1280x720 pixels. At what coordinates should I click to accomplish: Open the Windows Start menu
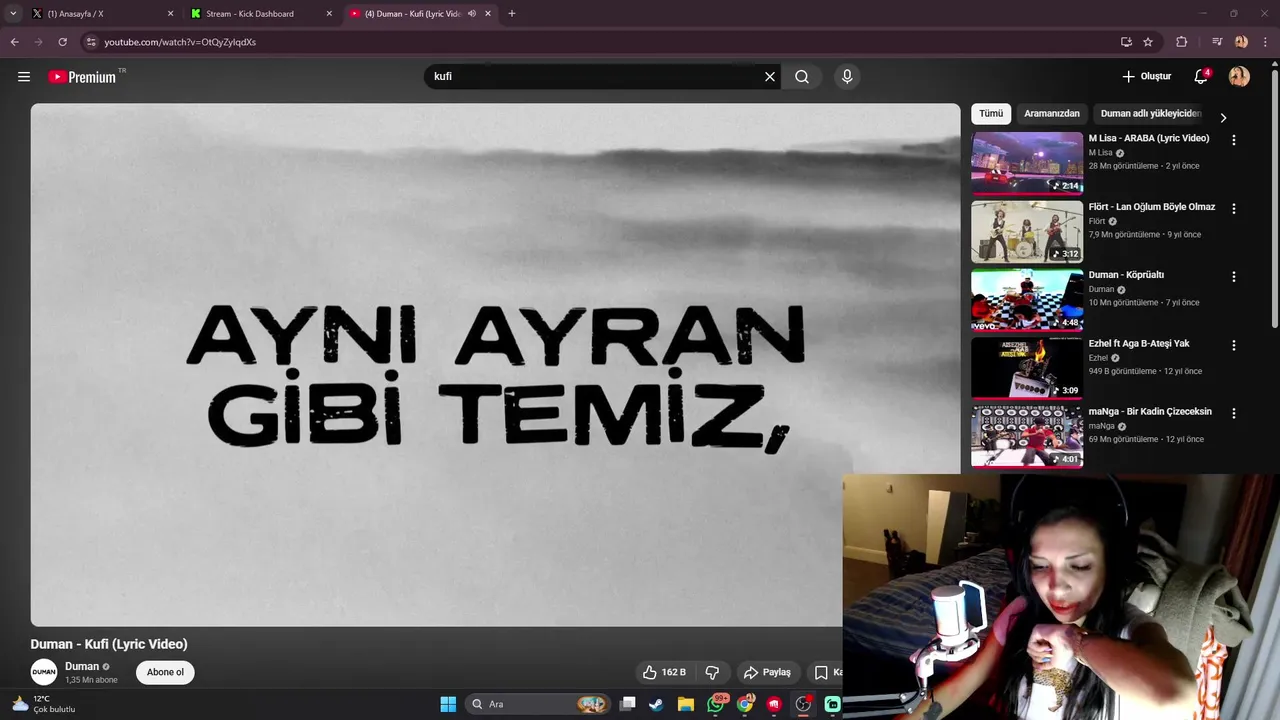(448, 704)
